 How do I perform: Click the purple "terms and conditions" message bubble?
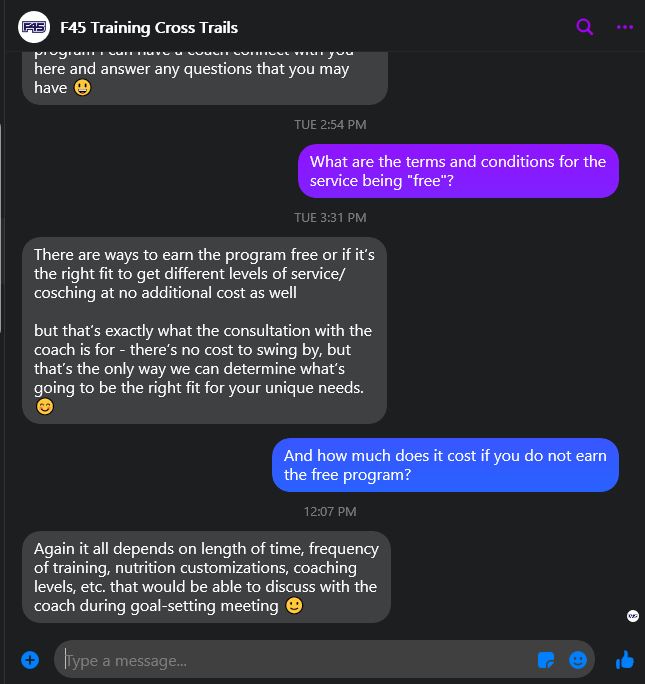click(458, 171)
